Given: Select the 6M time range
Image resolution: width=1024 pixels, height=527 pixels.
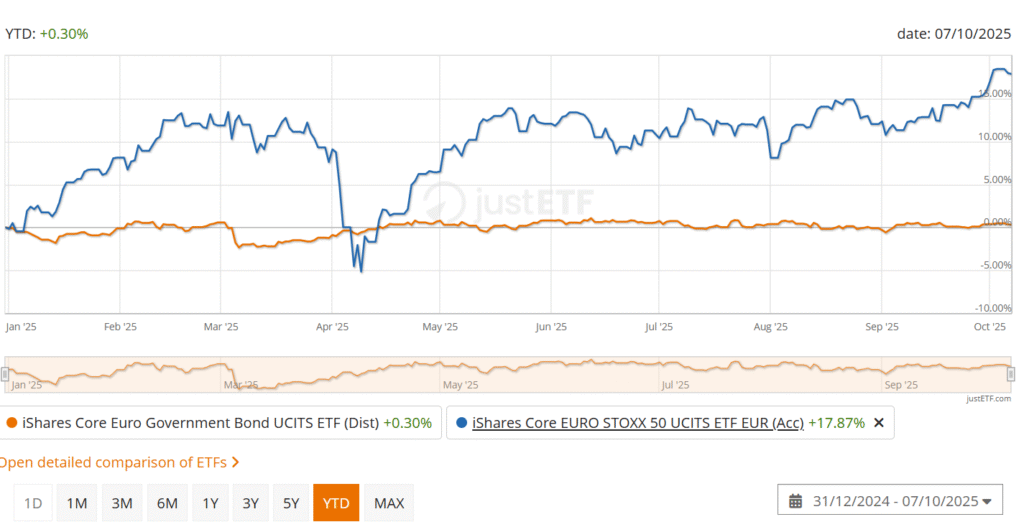Looking at the screenshot, I should (166, 503).
